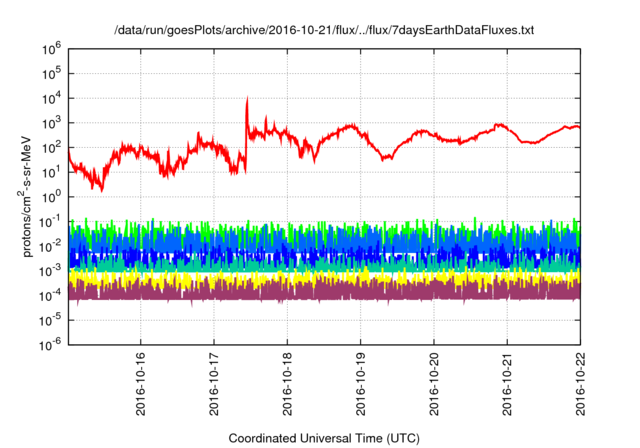The width and height of the screenshot is (640, 448).
Task: Click the date label 2016-10-17
Action: tap(214, 384)
